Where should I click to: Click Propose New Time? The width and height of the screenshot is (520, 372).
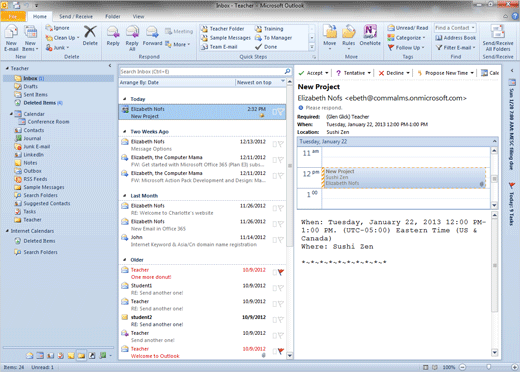tap(445, 73)
